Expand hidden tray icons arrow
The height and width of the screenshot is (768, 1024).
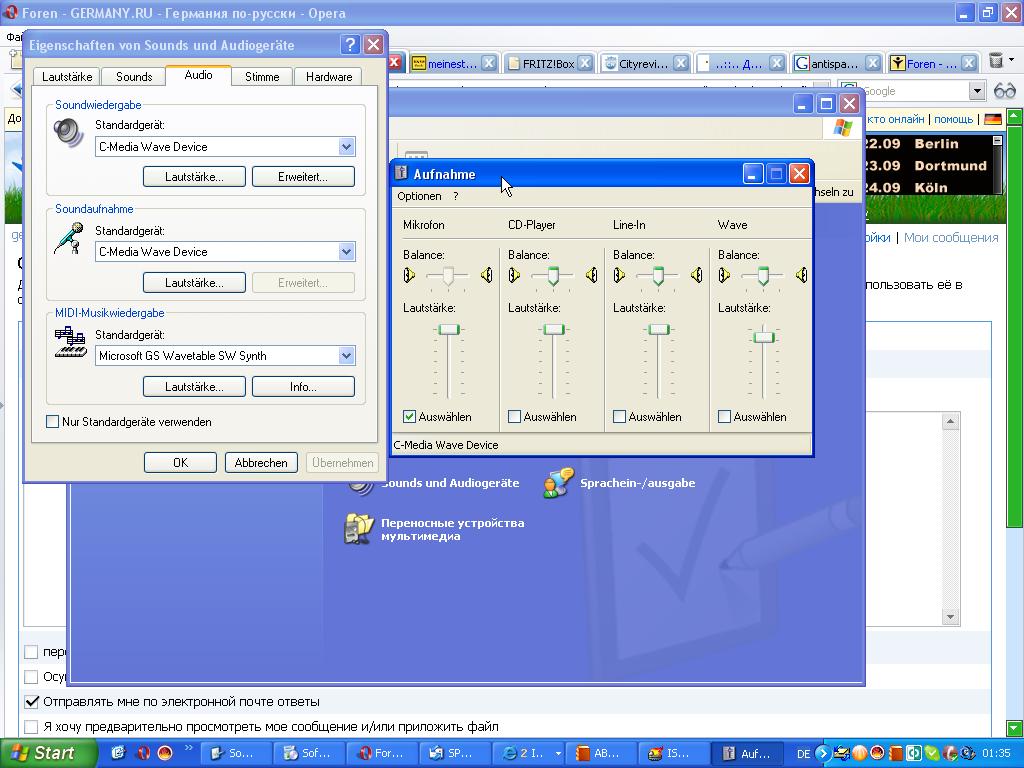[822, 754]
